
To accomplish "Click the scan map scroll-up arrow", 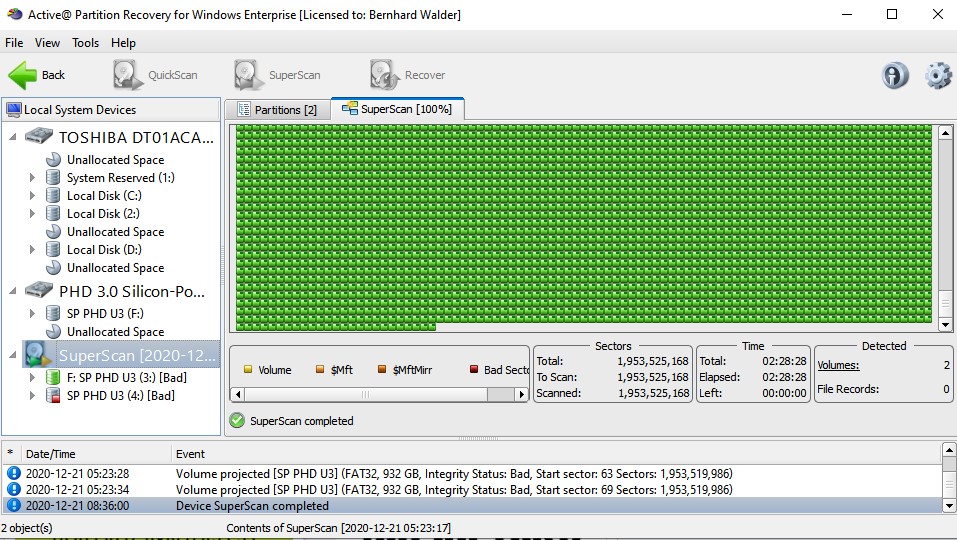I will click(945, 132).
